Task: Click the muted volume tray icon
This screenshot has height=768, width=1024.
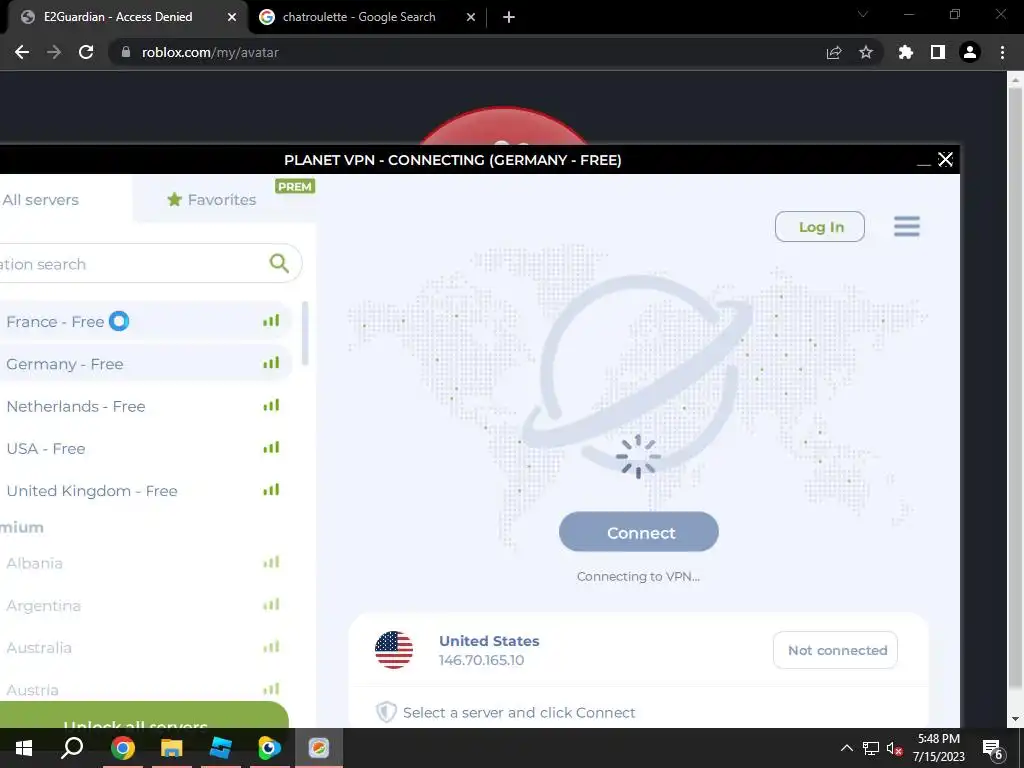Action: click(895, 749)
